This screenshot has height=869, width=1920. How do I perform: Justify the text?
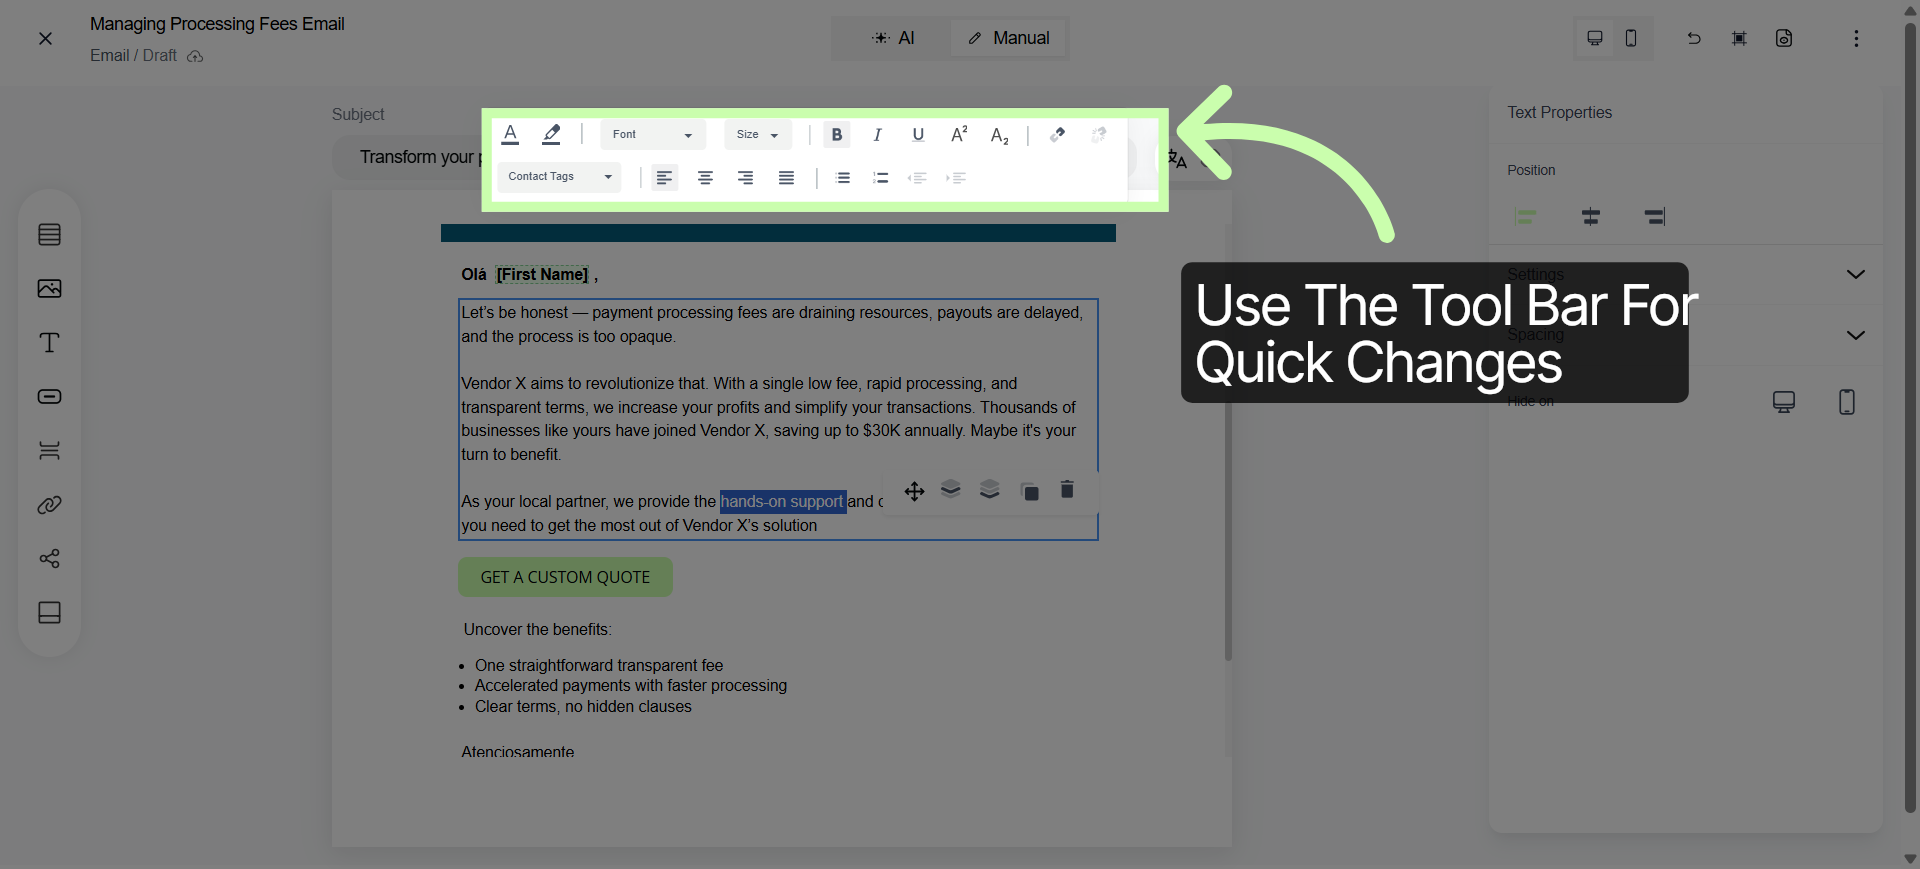[786, 177]
